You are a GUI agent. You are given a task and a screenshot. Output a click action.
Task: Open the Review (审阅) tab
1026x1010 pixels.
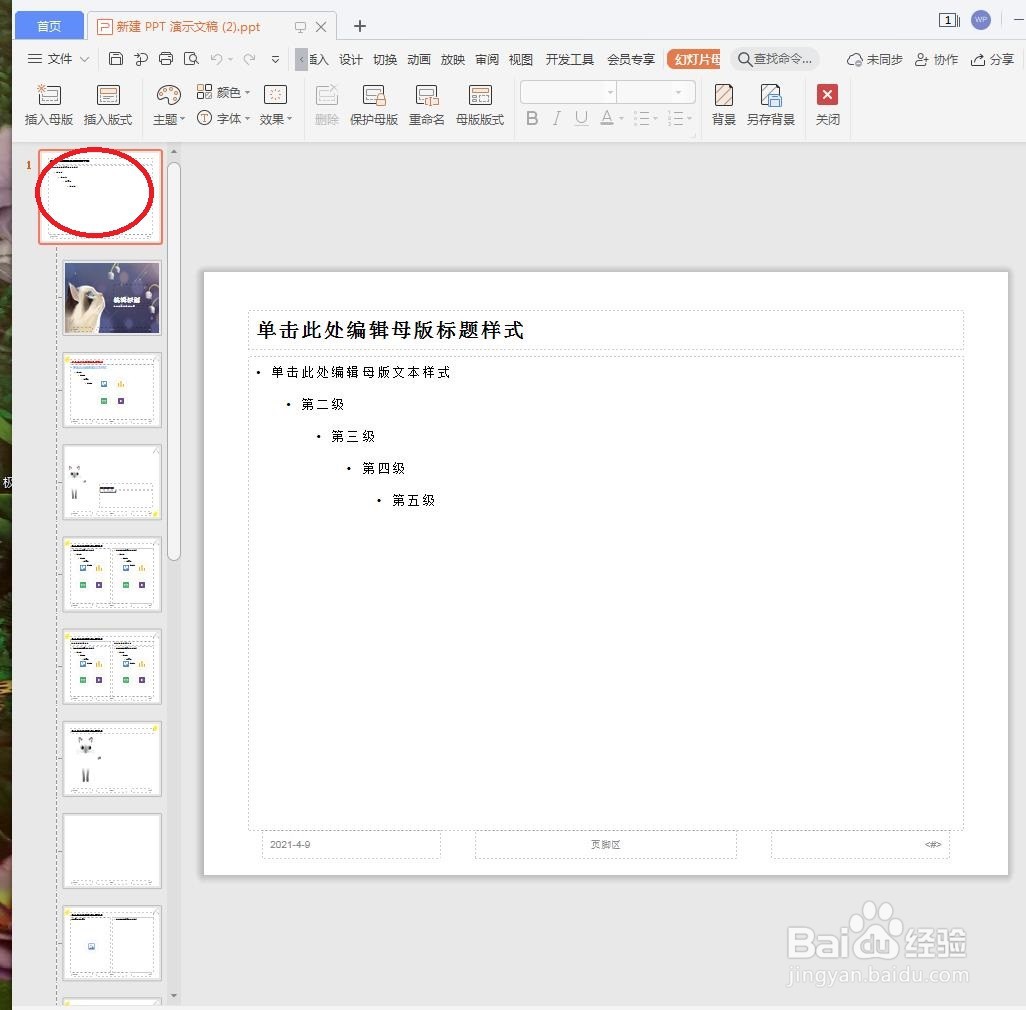click(x=487, y=60)
